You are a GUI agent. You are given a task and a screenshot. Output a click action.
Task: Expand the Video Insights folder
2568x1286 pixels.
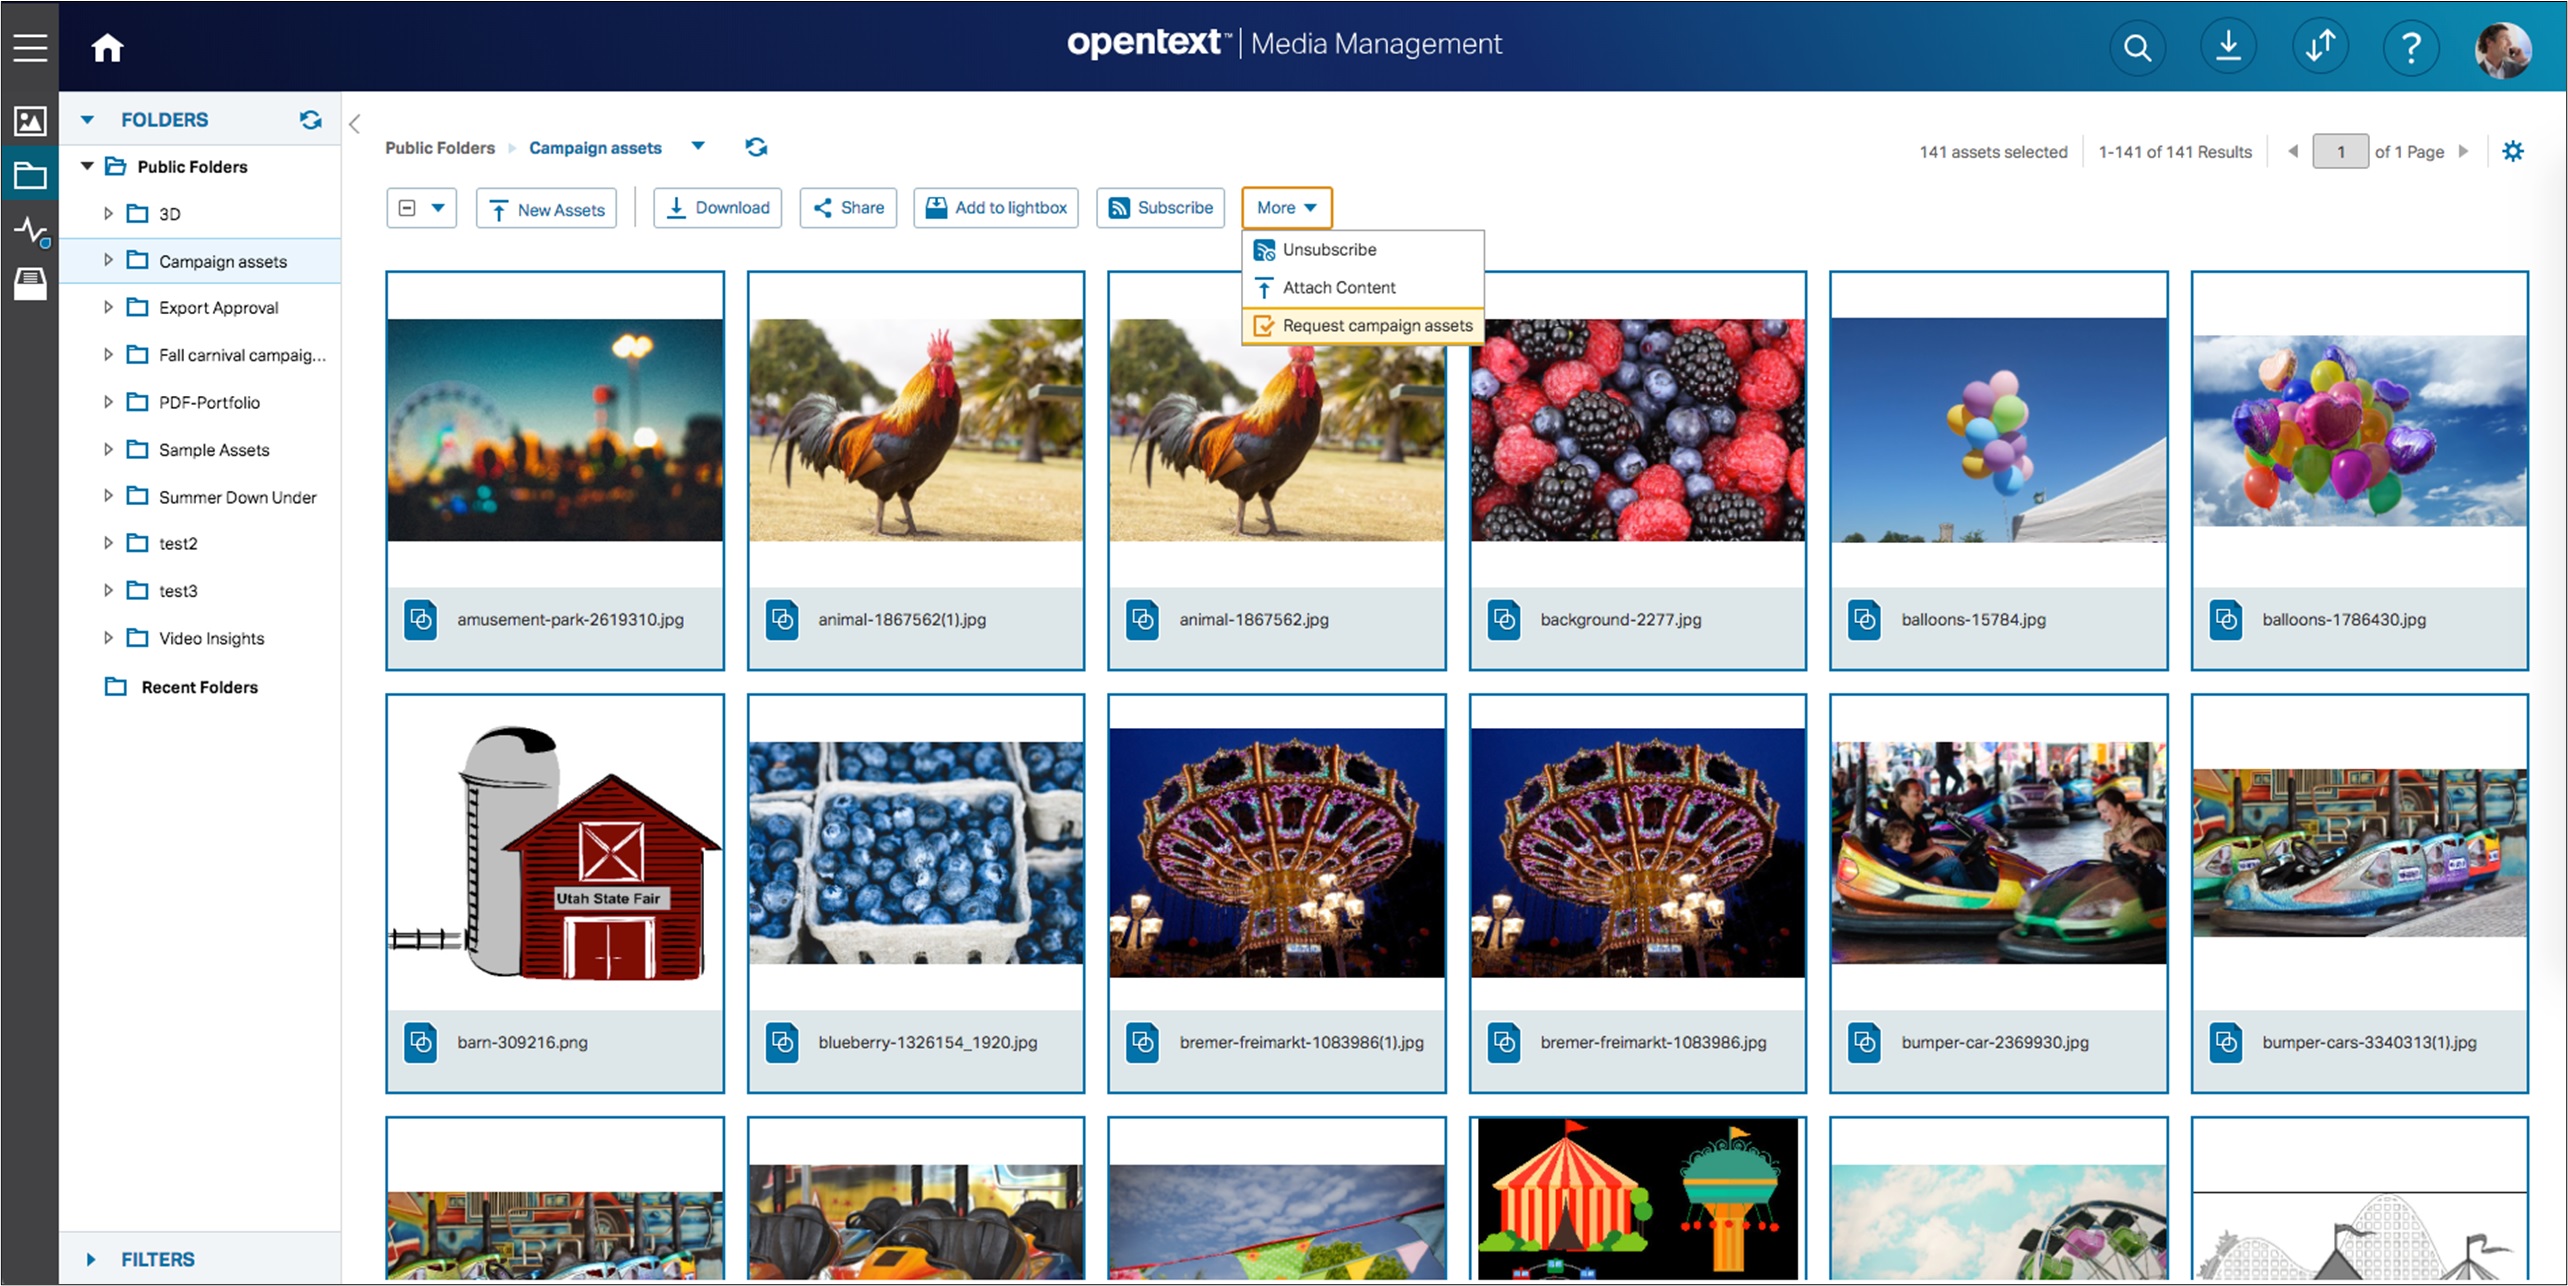point(108,638)
